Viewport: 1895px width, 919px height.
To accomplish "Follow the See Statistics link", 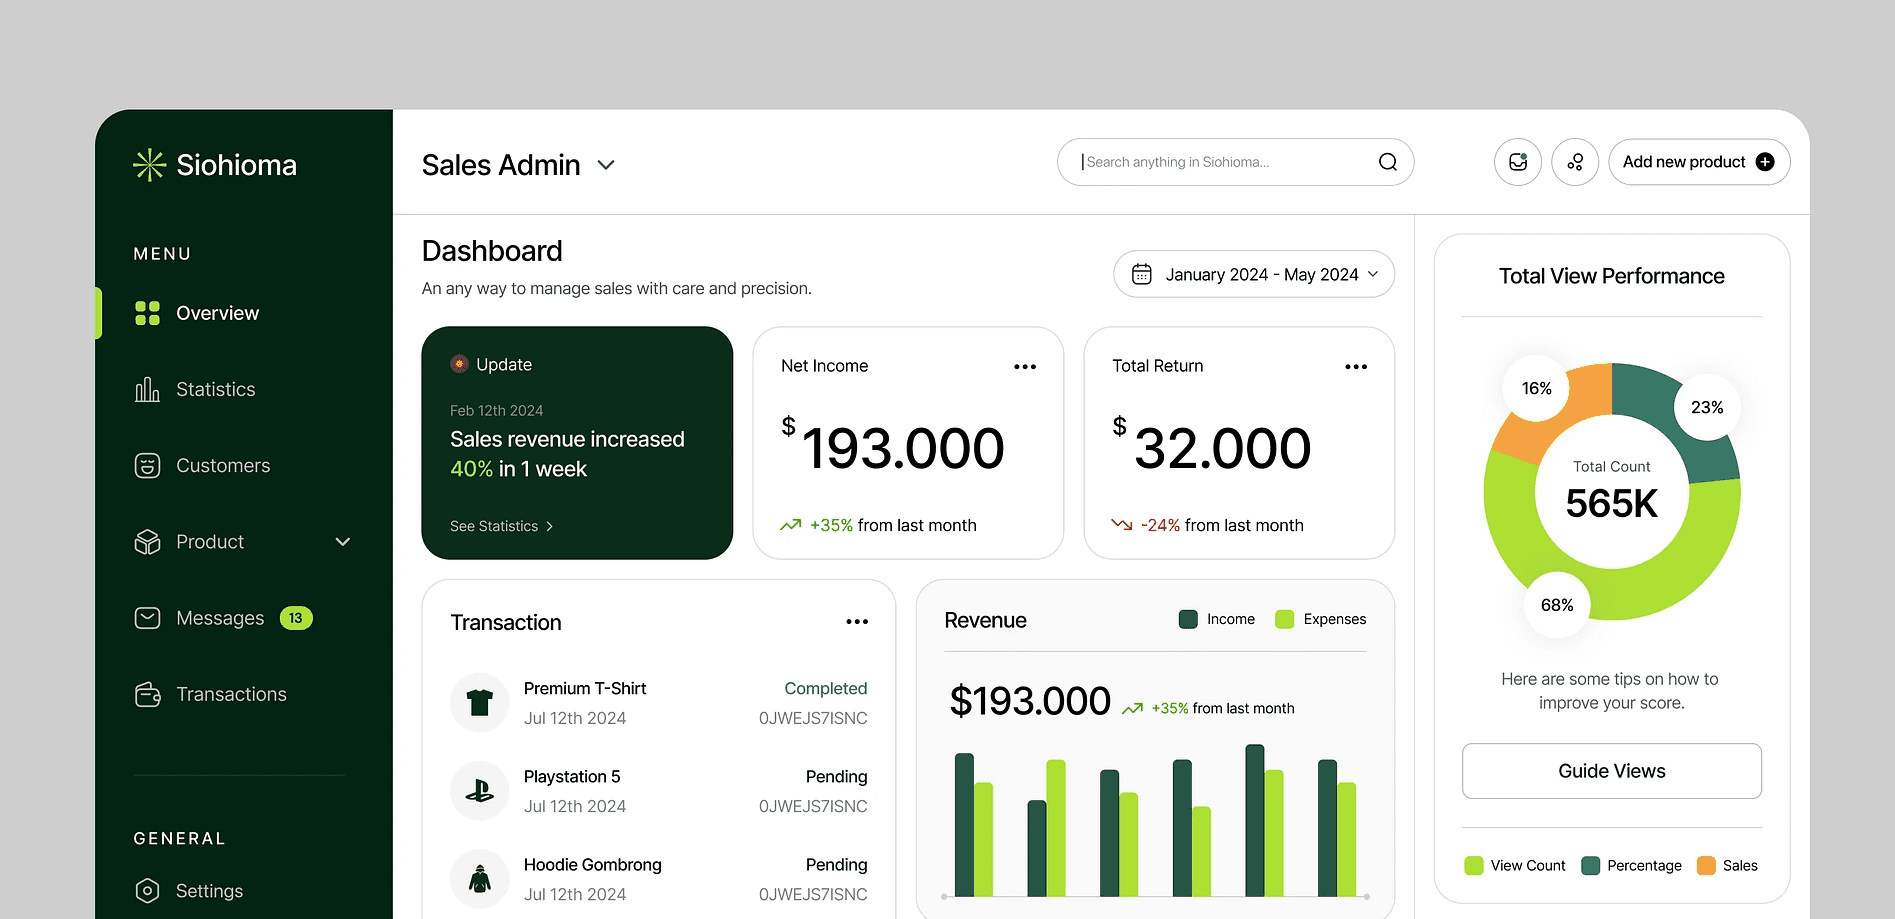I will pos(502,526).
